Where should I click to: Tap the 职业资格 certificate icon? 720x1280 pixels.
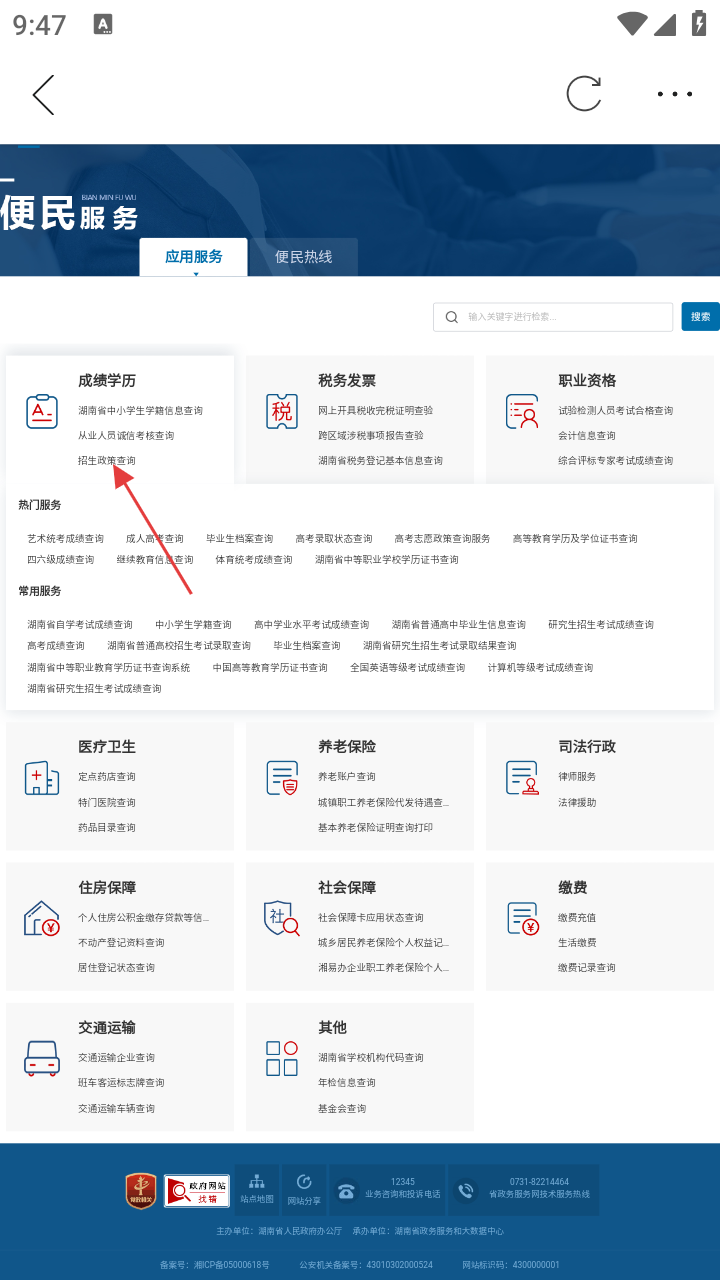point(522,411)
